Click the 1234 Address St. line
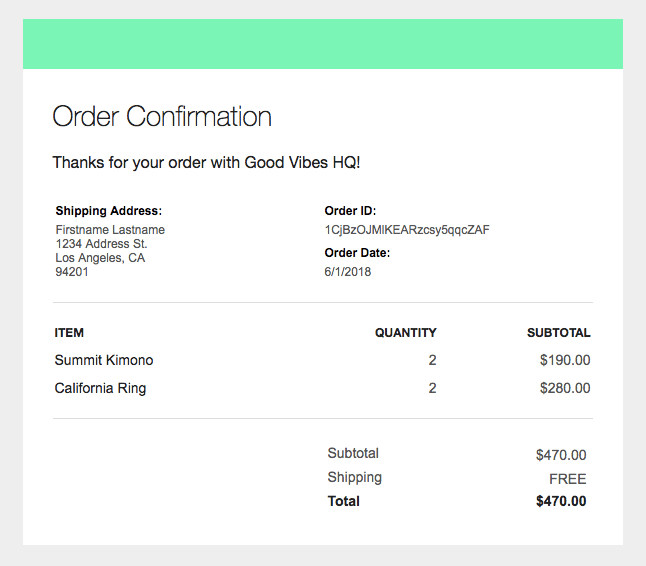The height and width of the screenshot is (566, 646). 101,244
